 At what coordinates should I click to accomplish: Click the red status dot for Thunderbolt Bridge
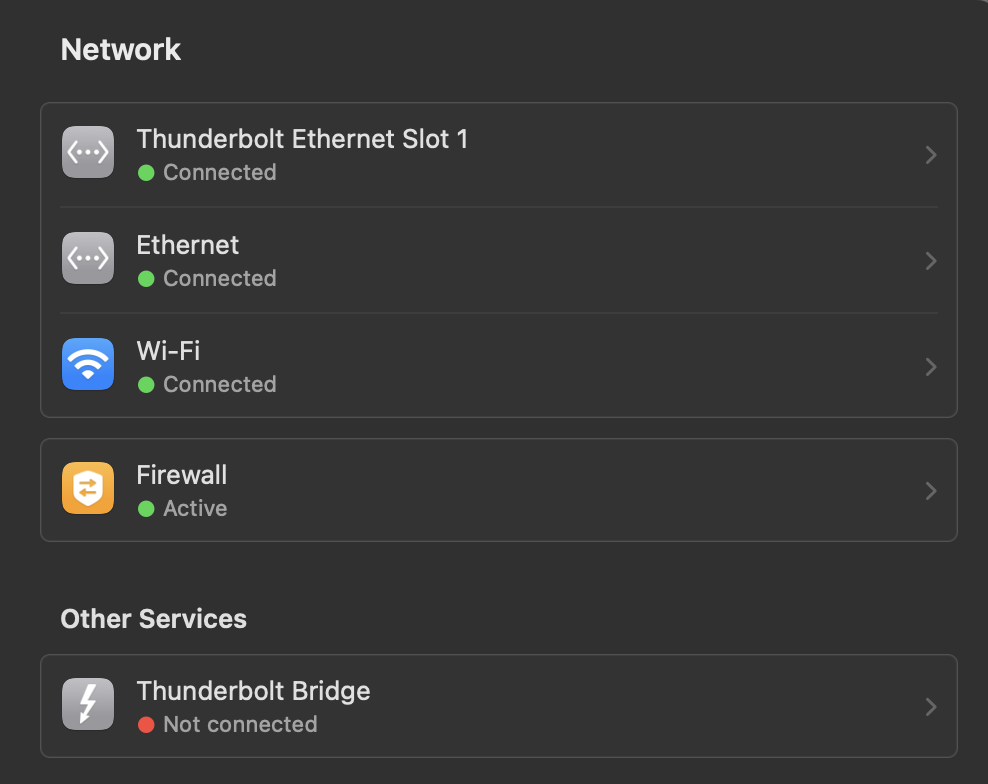tap(146, 724)
